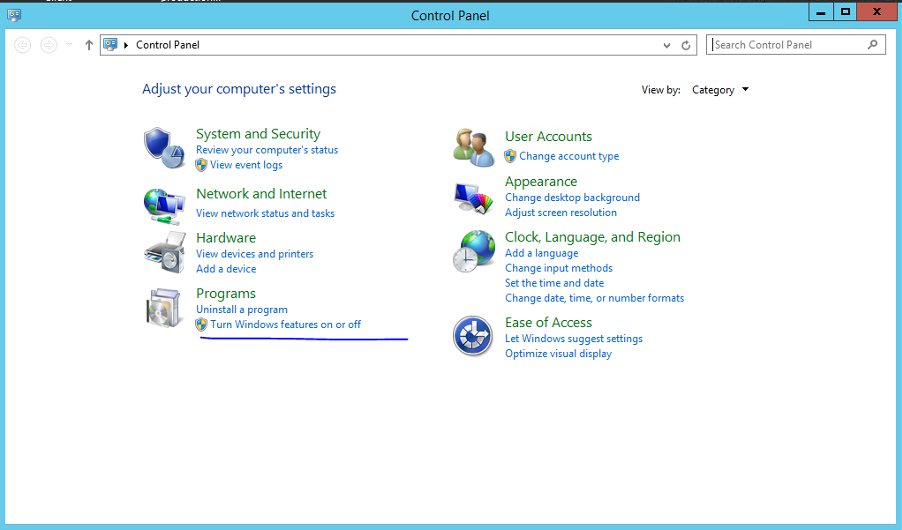
Task: Click the Control Panel title bar icon
Action: pos(14,15)
